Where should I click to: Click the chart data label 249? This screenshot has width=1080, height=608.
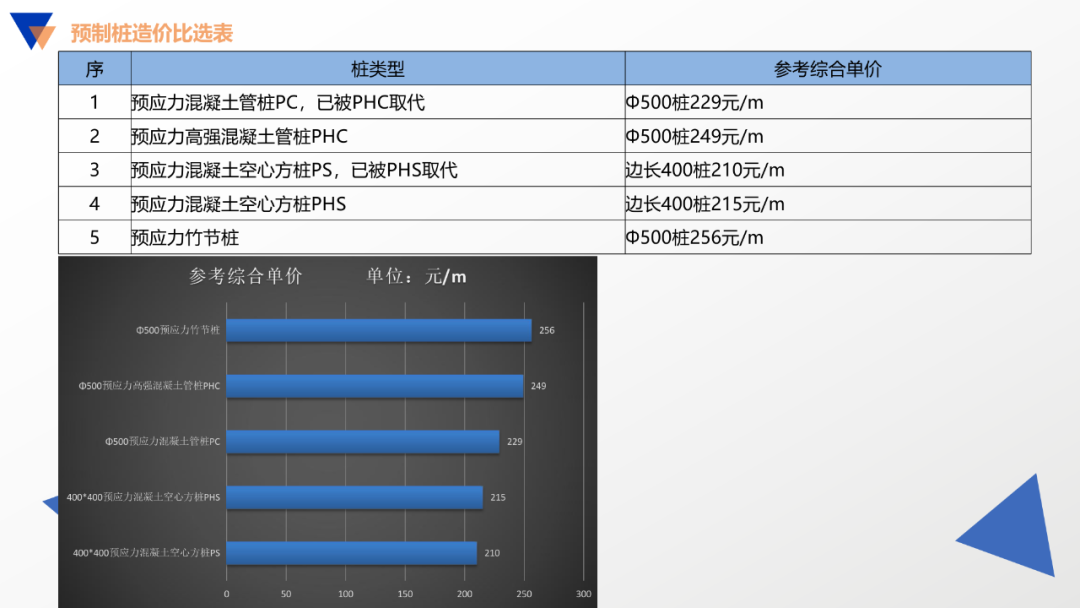539,386
